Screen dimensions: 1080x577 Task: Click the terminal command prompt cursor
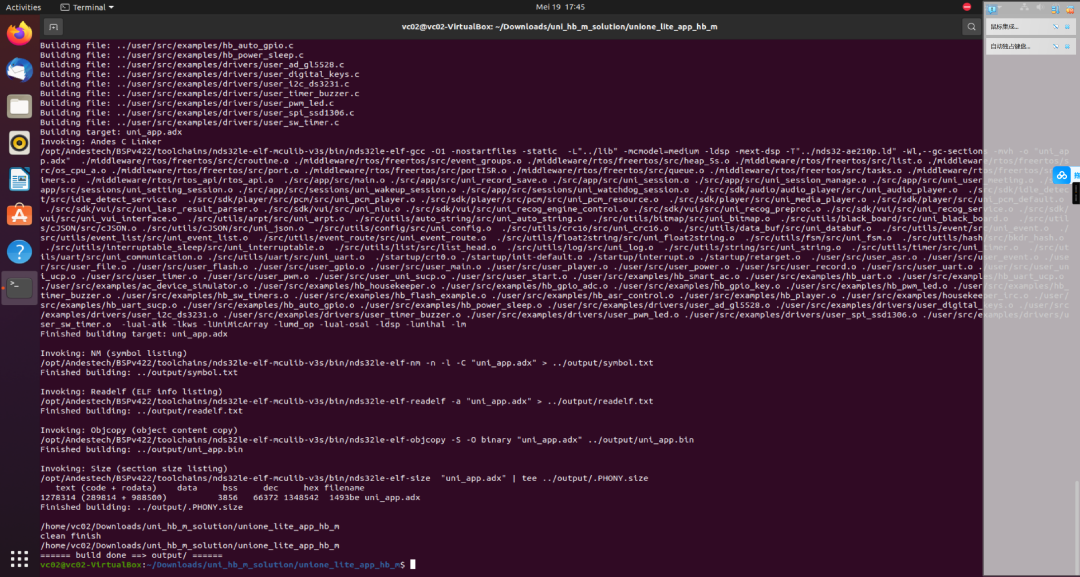click(413, 565)
